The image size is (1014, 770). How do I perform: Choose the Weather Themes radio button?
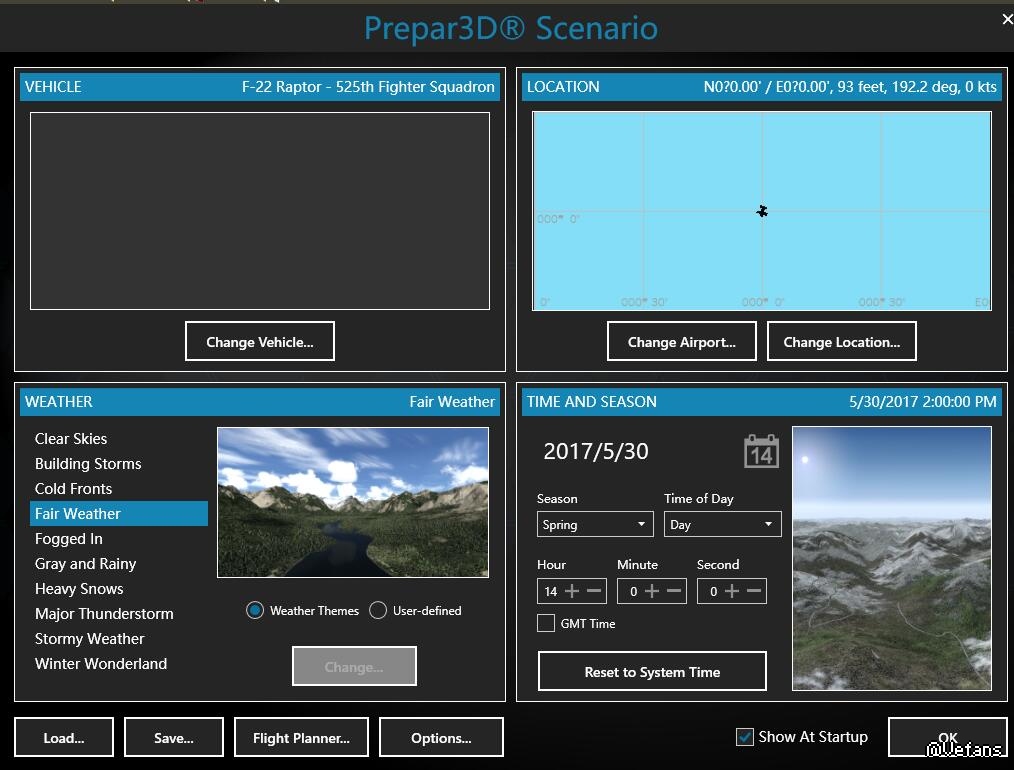255,610
